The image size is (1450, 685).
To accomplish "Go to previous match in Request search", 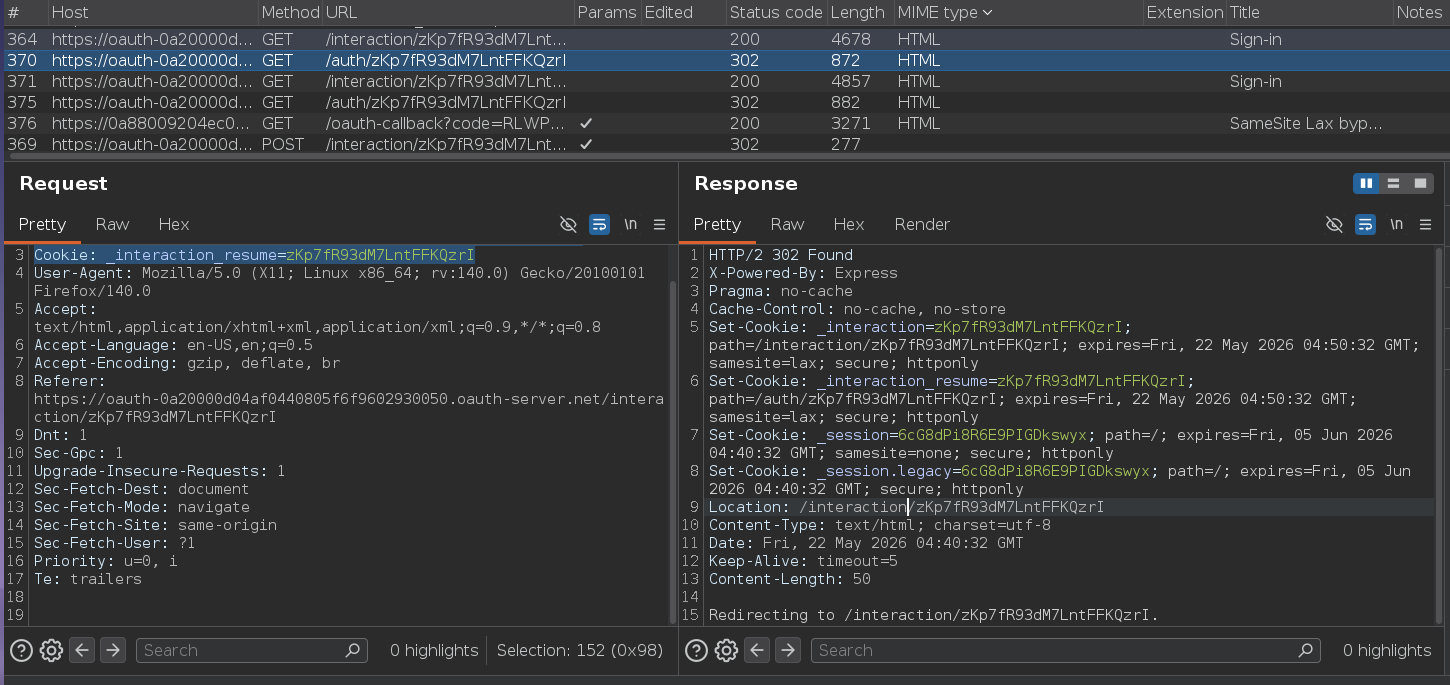I will point(83,650).
